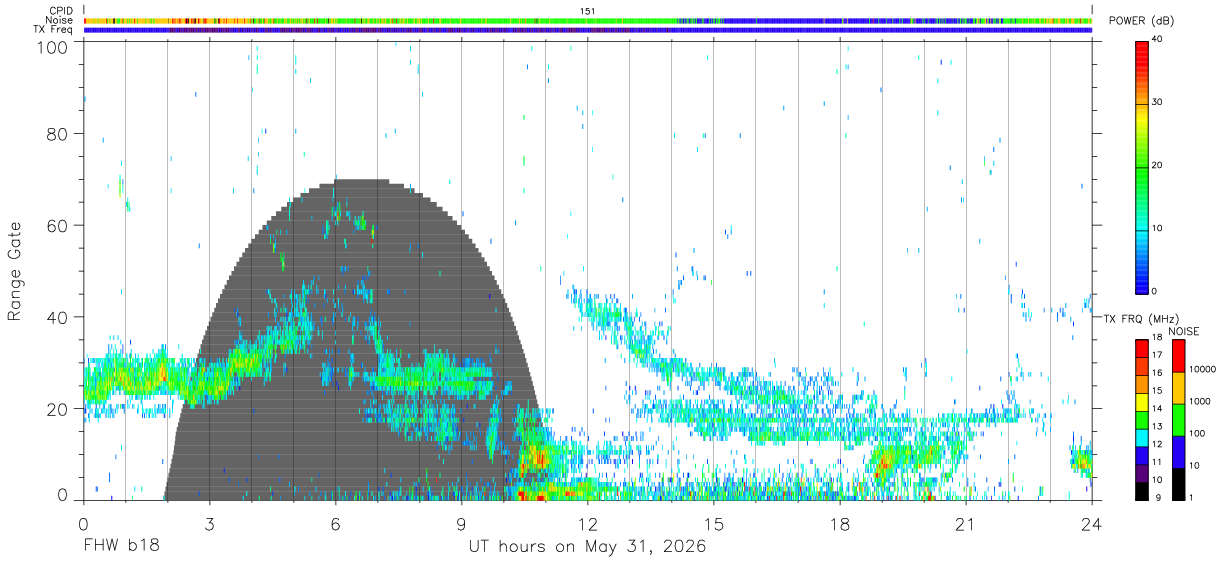Click the Noise label above the plot
Image resolution: width=1228 pixels, height=567 pixels.
coord(60,20)
